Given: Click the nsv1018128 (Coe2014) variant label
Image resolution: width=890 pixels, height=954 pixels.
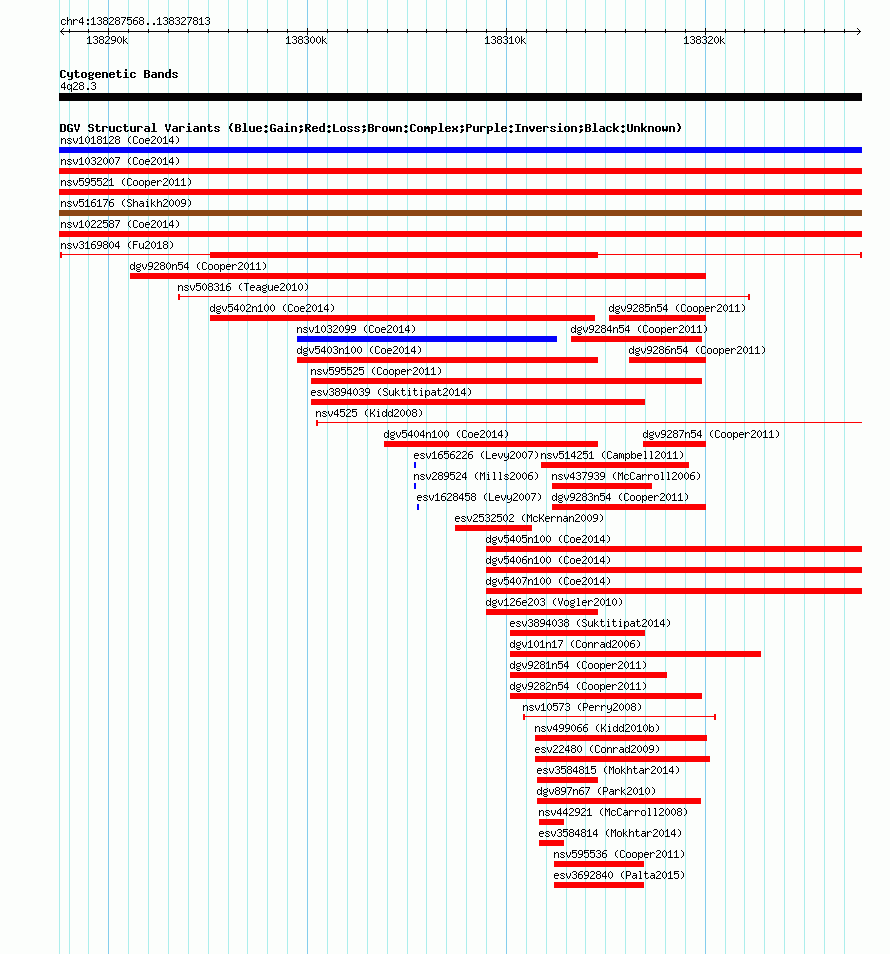Looking at the screenshot, I should (120, 141).
